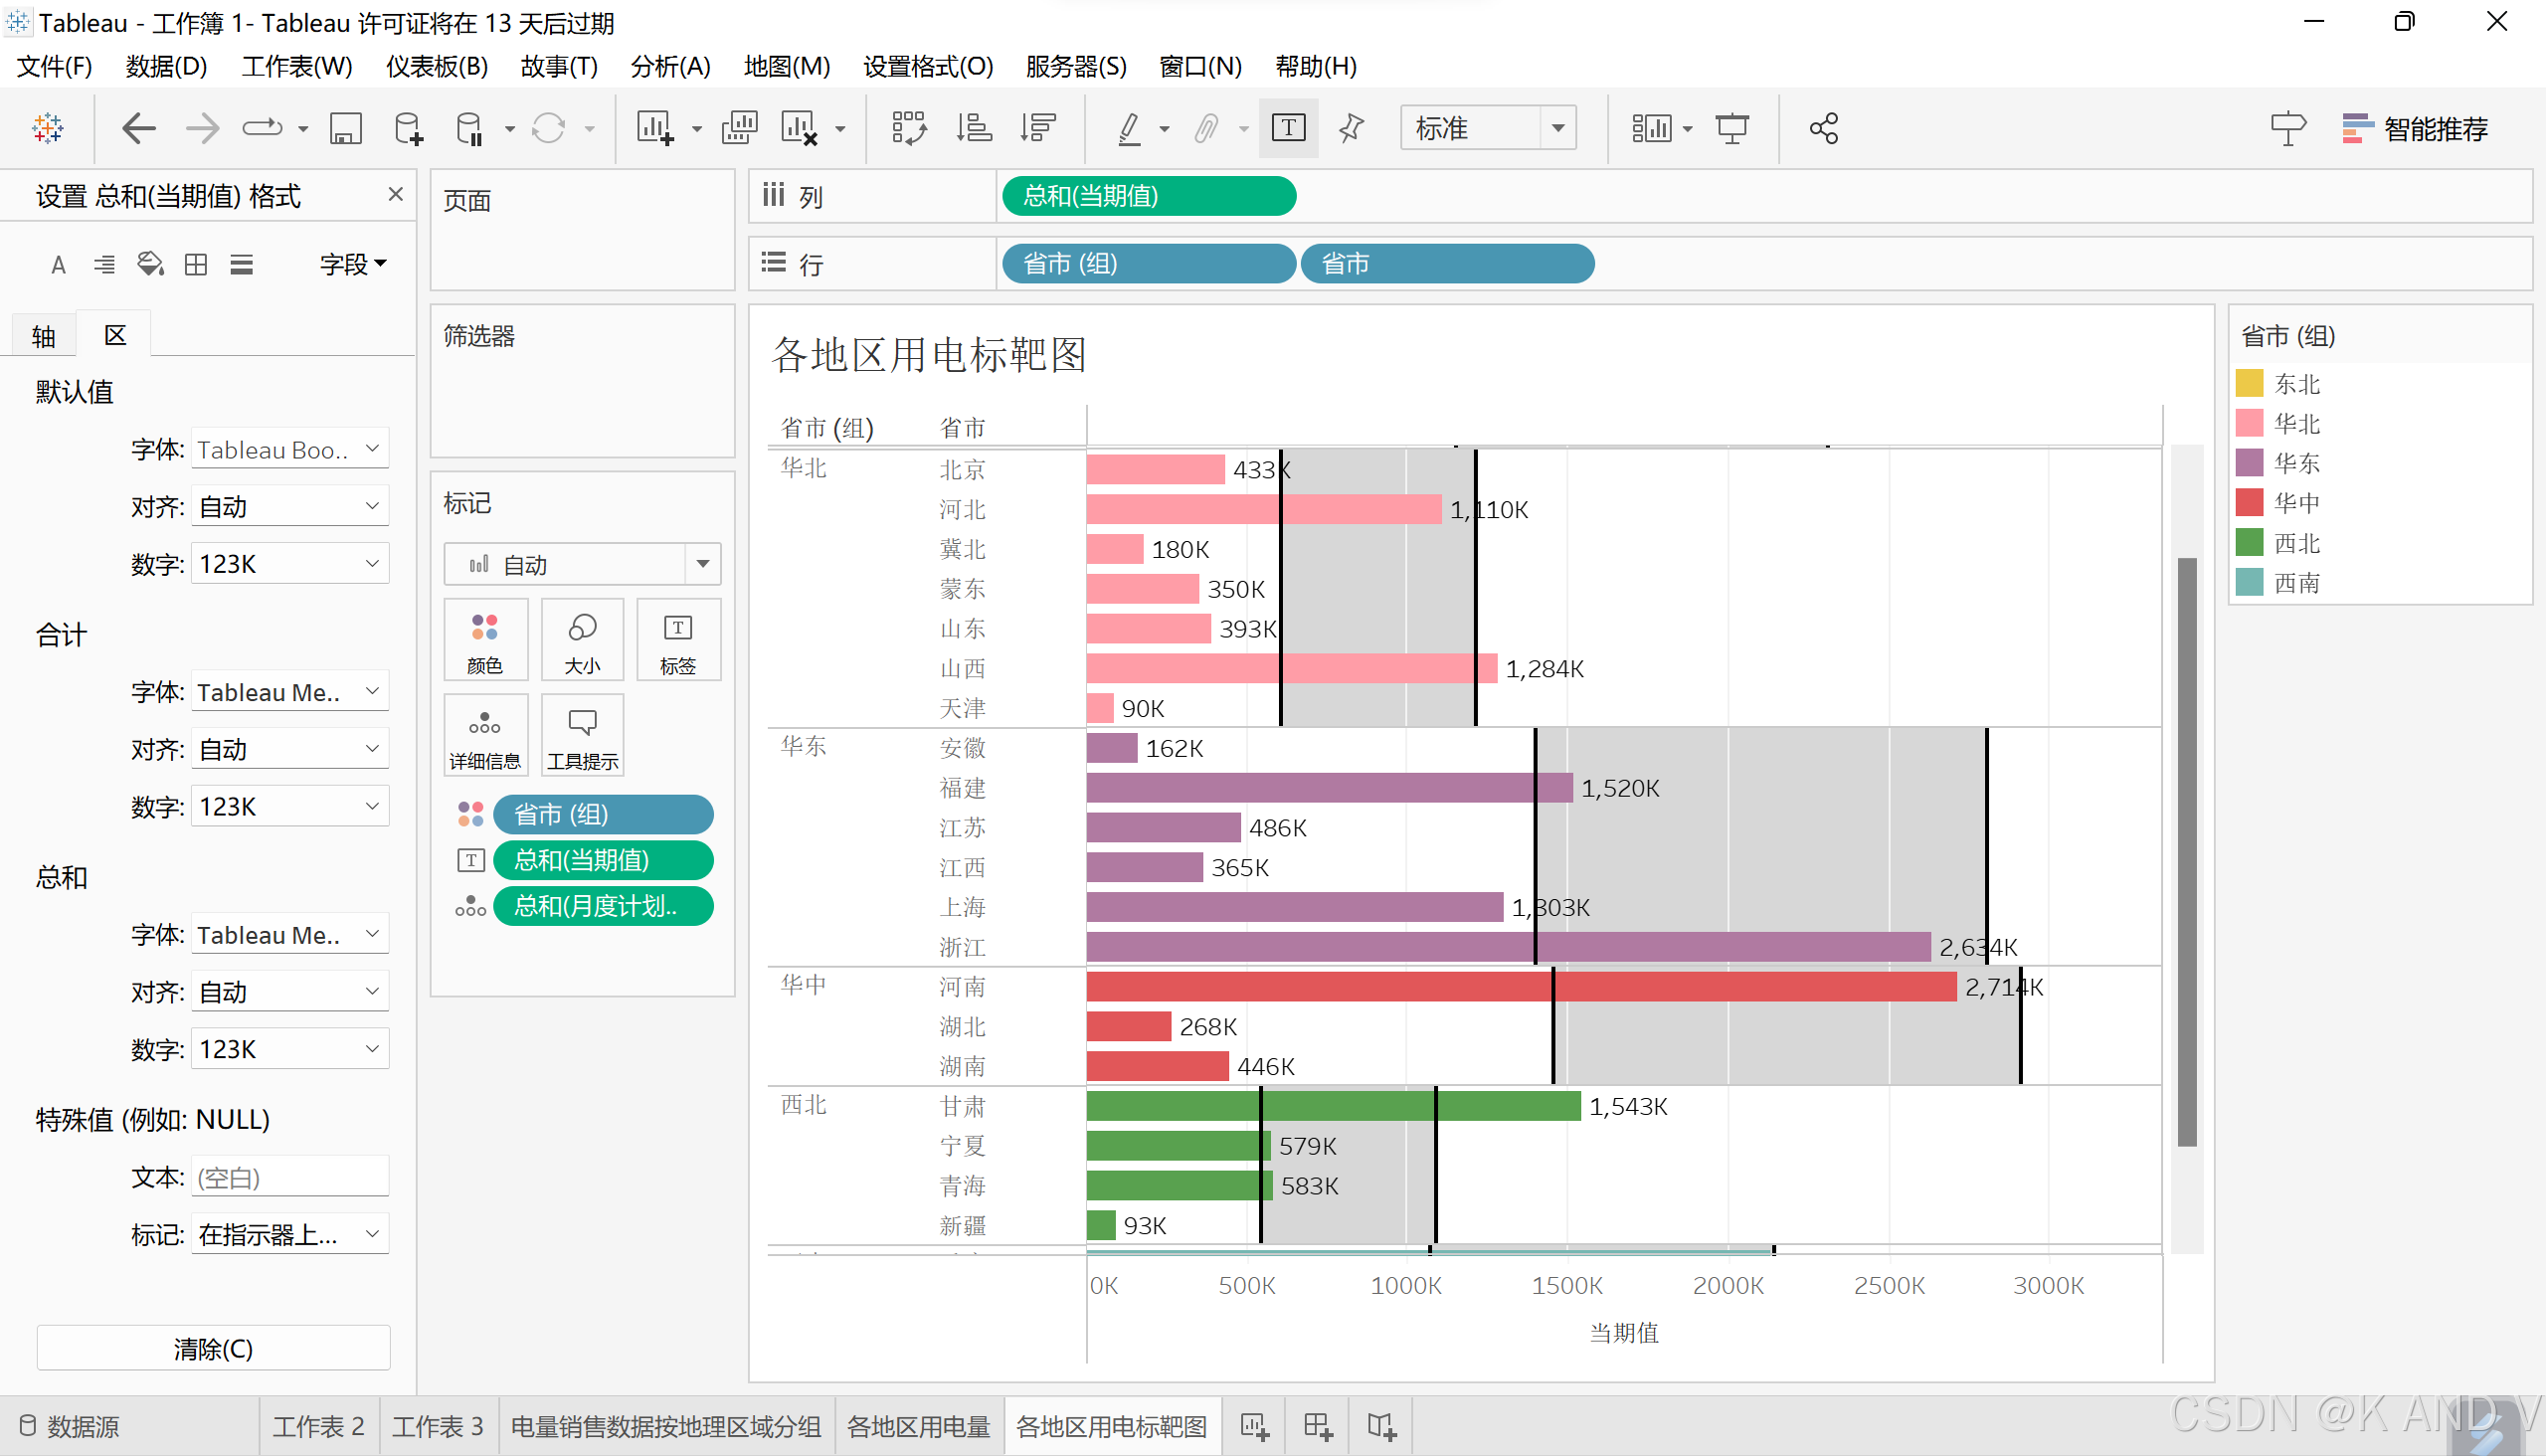The height and width of the screenshot is (1456, 2546).
Task: Toggle the show mark labels button
Action: 1288,128
